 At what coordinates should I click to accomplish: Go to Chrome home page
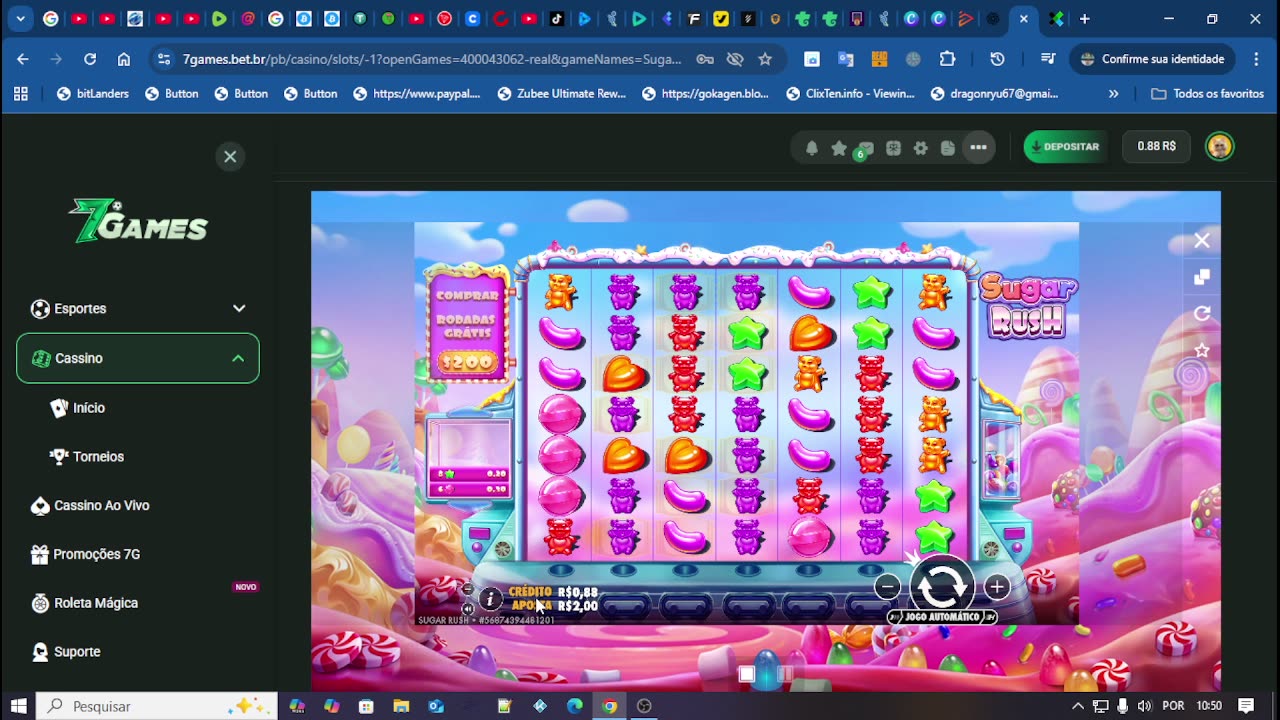(124, 59)
